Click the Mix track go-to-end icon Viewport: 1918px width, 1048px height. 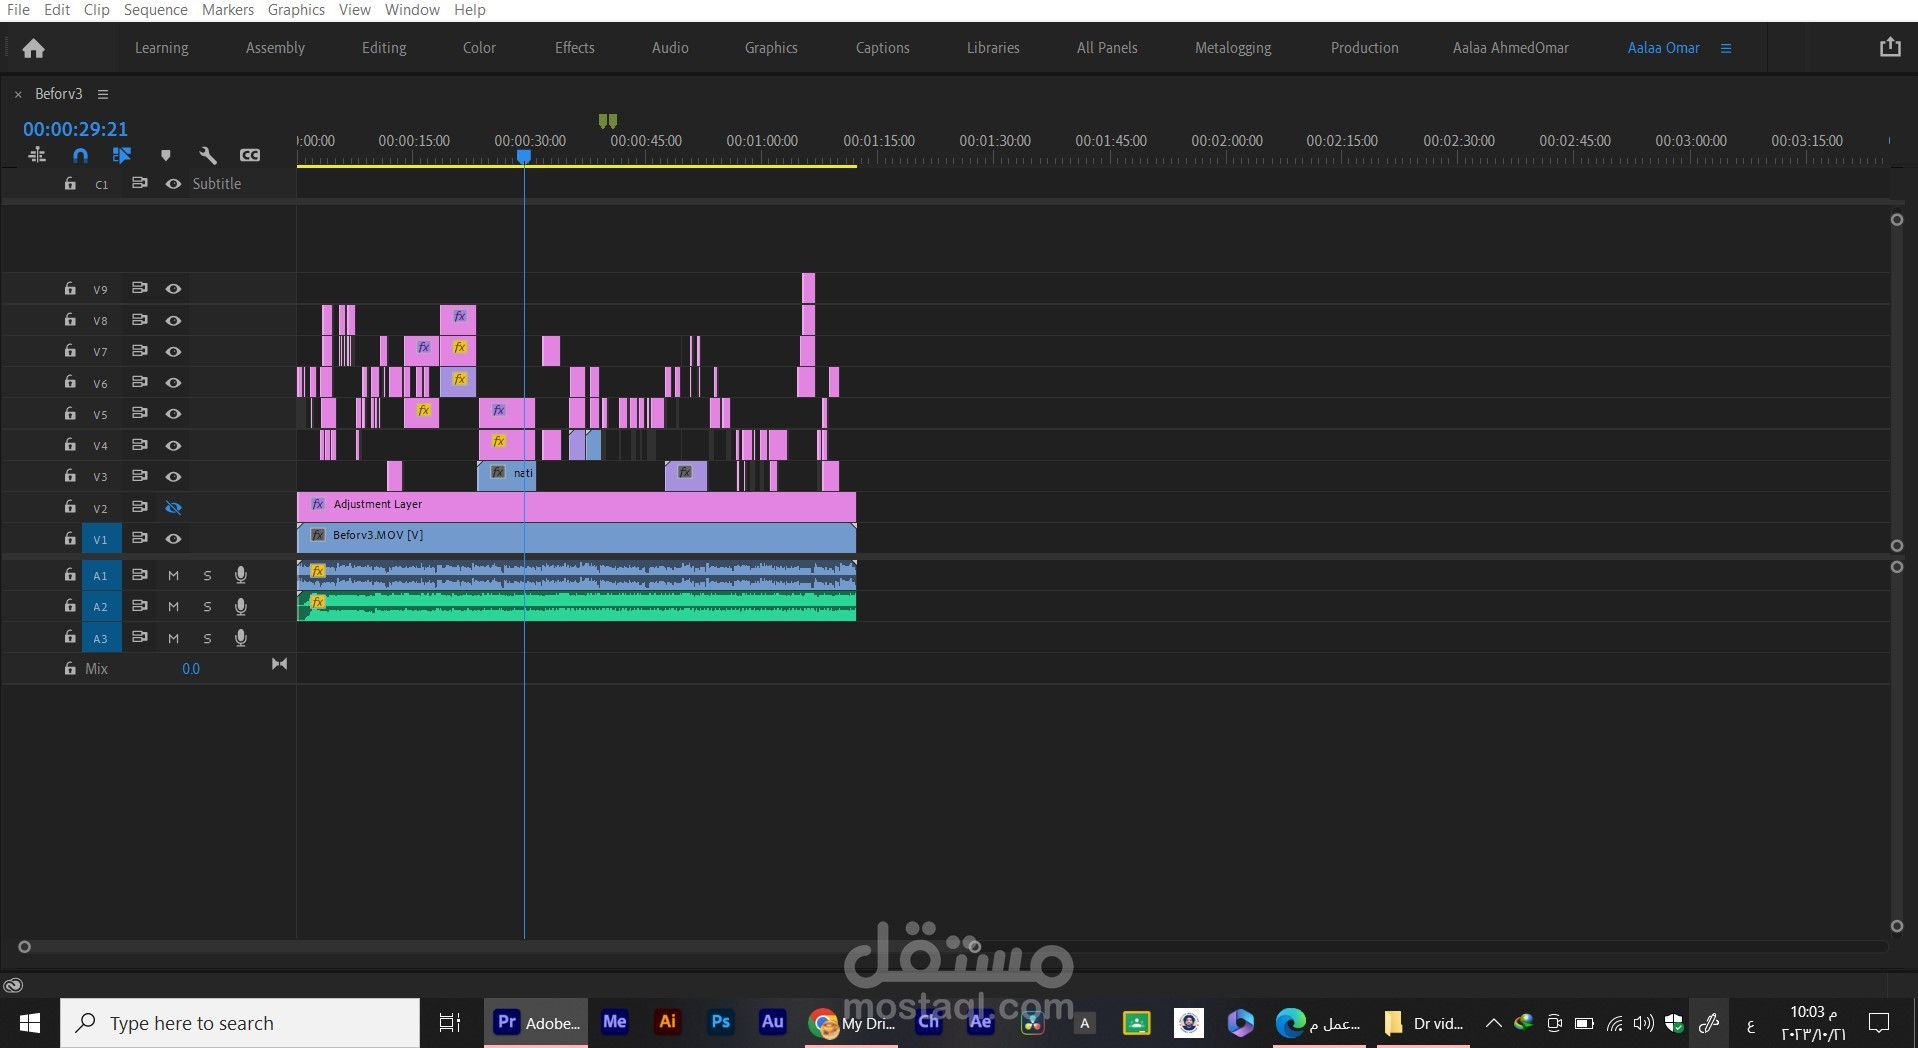coord(279,664)
